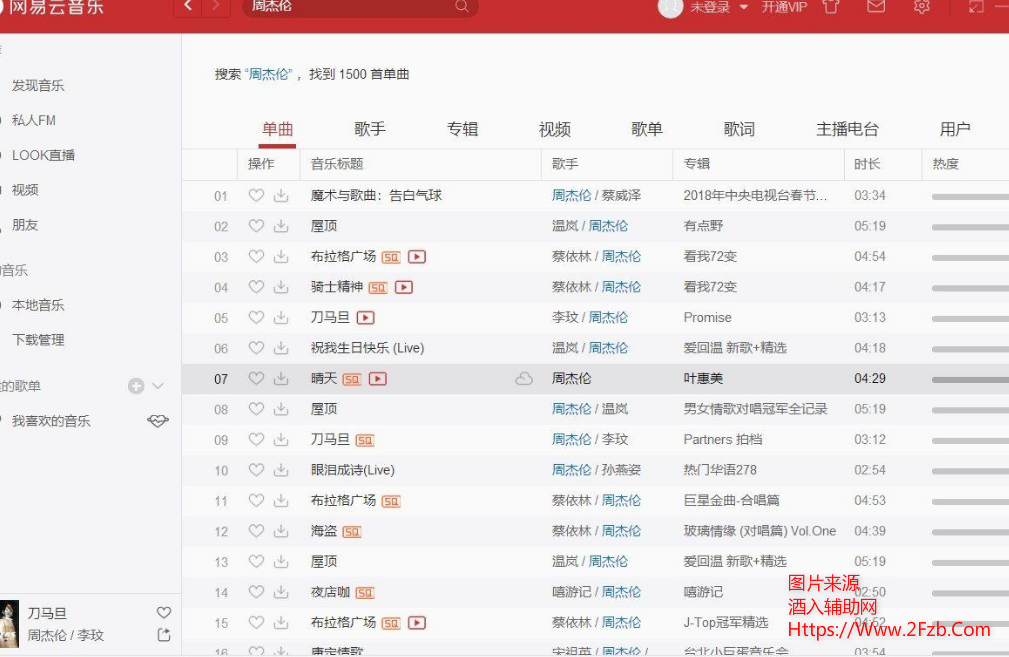This screenshot has width=1009, height=657.
Task: Click add playlist plus icon in sidebar
Action: pos(136,386)
